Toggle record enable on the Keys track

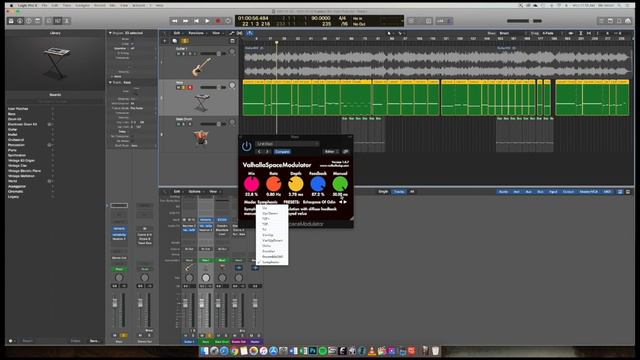tap(190, 87)
